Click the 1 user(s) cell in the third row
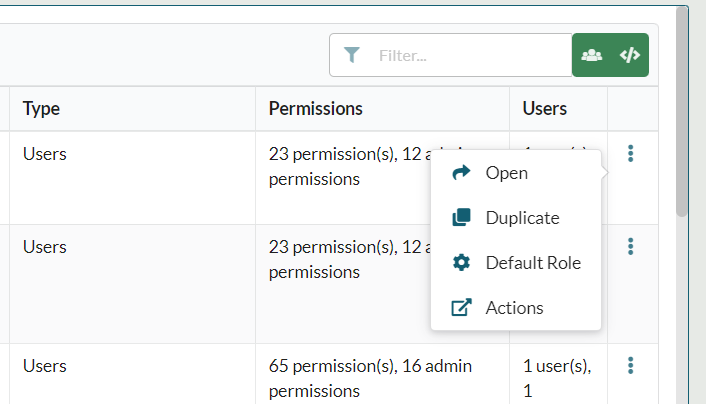Viewport: 706px width, 404px height. pyautogui.click(x=556, y=377)
